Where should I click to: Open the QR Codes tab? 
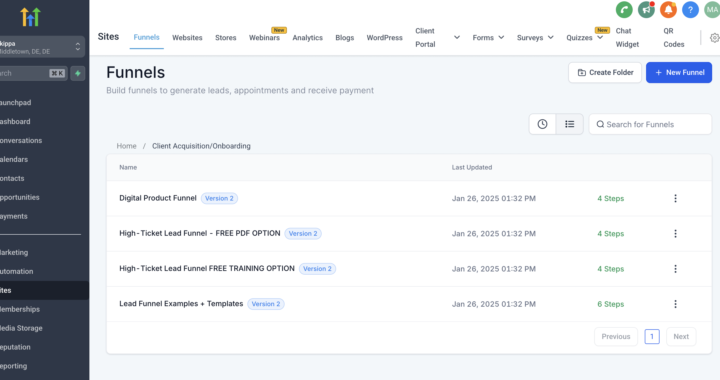[674, 38]
